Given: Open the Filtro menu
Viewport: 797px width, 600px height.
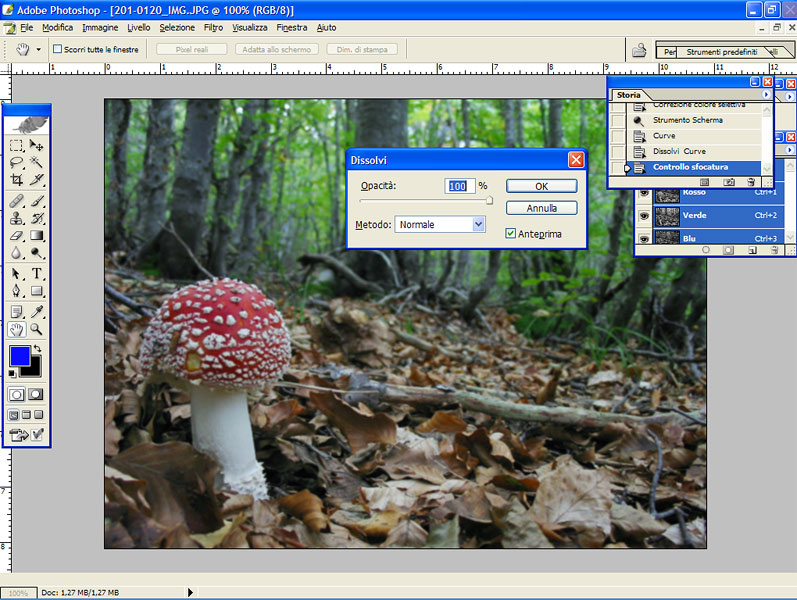Looking at the screenshot, I should (213, 27).
